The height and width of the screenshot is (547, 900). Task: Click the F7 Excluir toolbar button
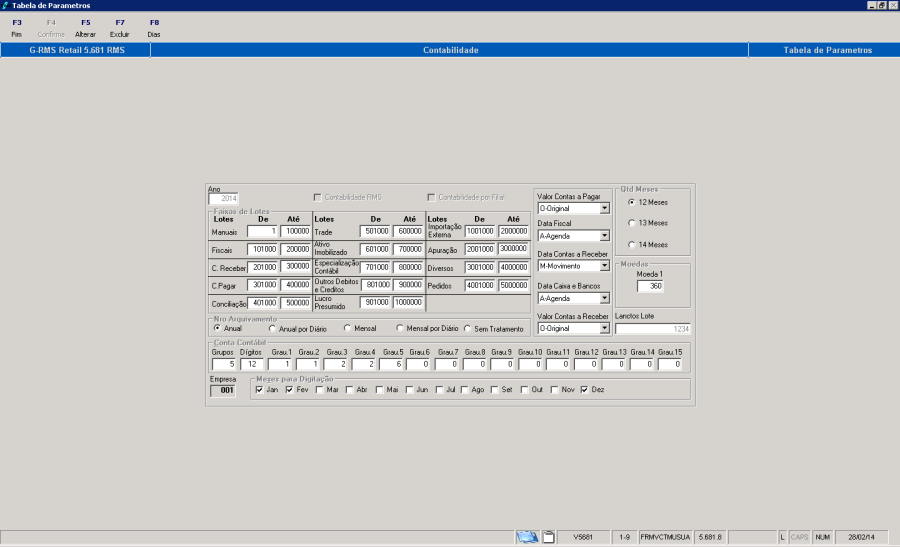pos(119,28)
